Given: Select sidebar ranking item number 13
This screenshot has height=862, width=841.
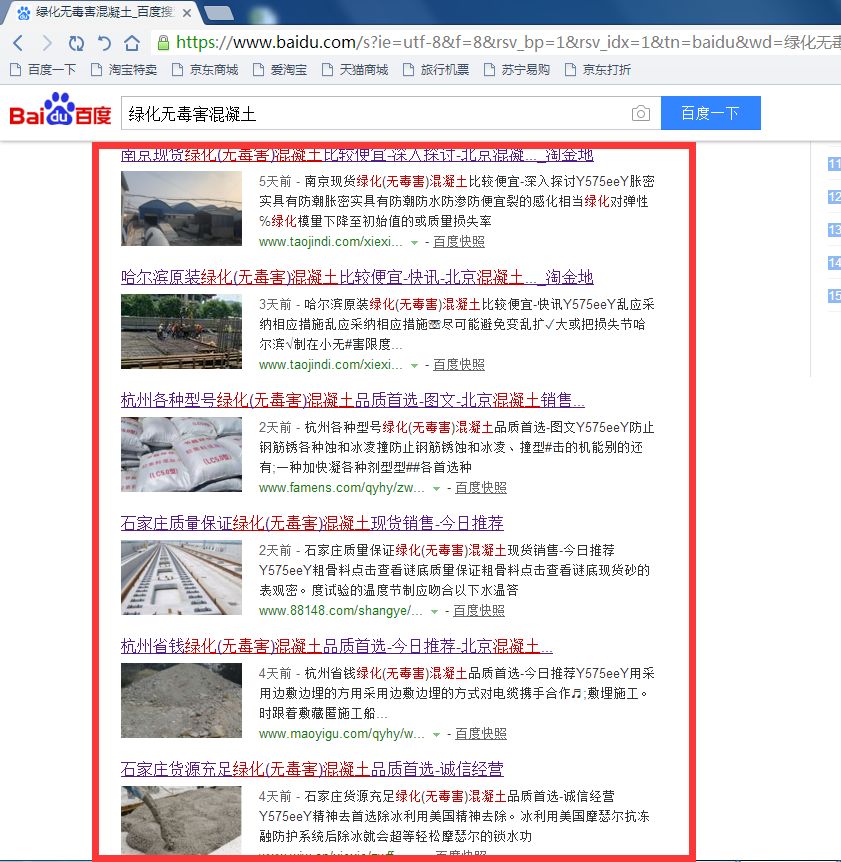Looking at the screenshot, I should coord(834,230).
